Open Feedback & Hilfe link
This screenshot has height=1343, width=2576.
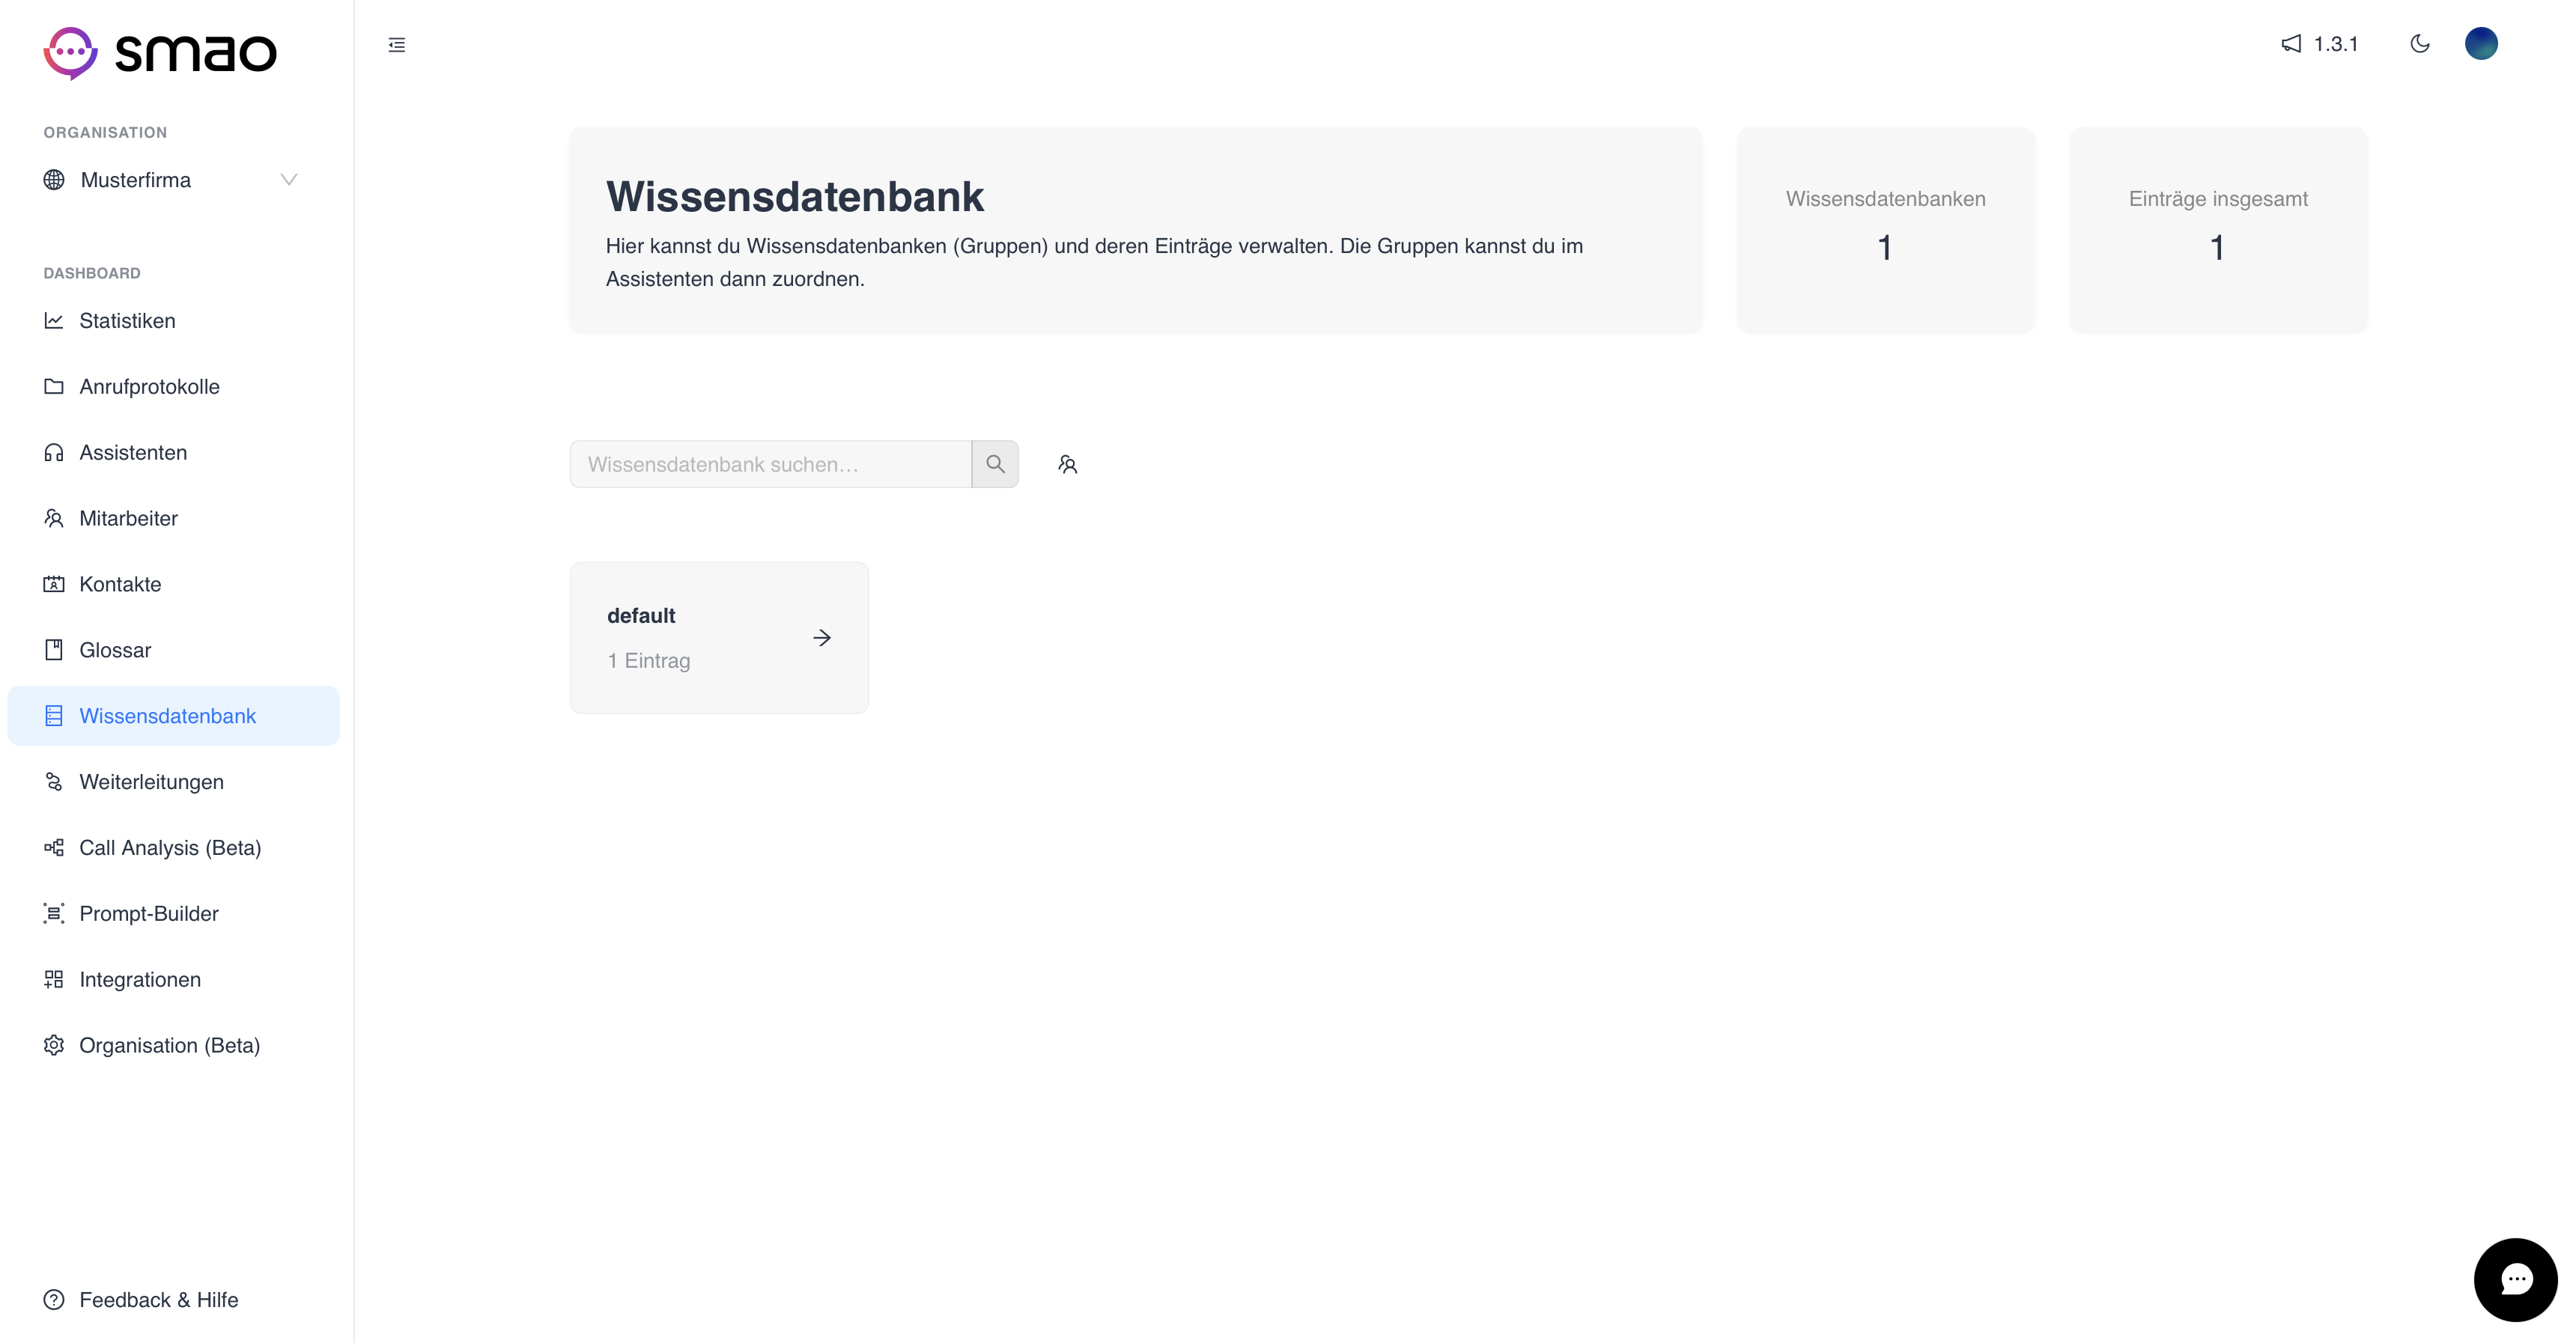pyautogui.click(x=158, y=1300)
